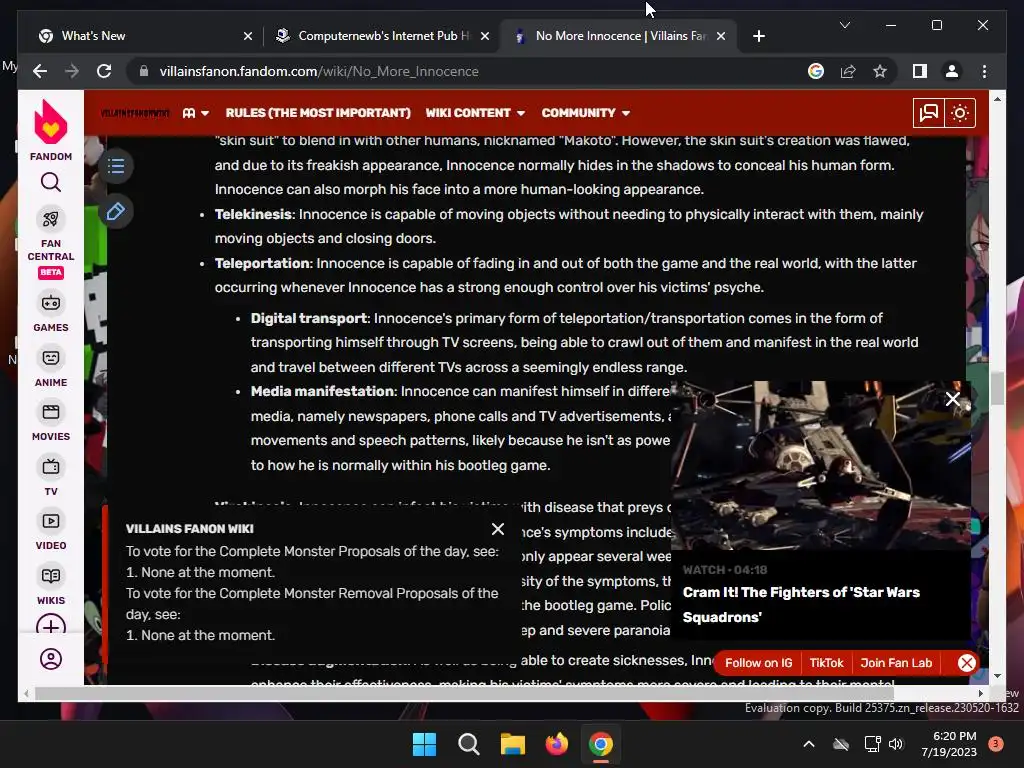
Task: Open the Fandom sidebar search
Action: pos(51,182)
